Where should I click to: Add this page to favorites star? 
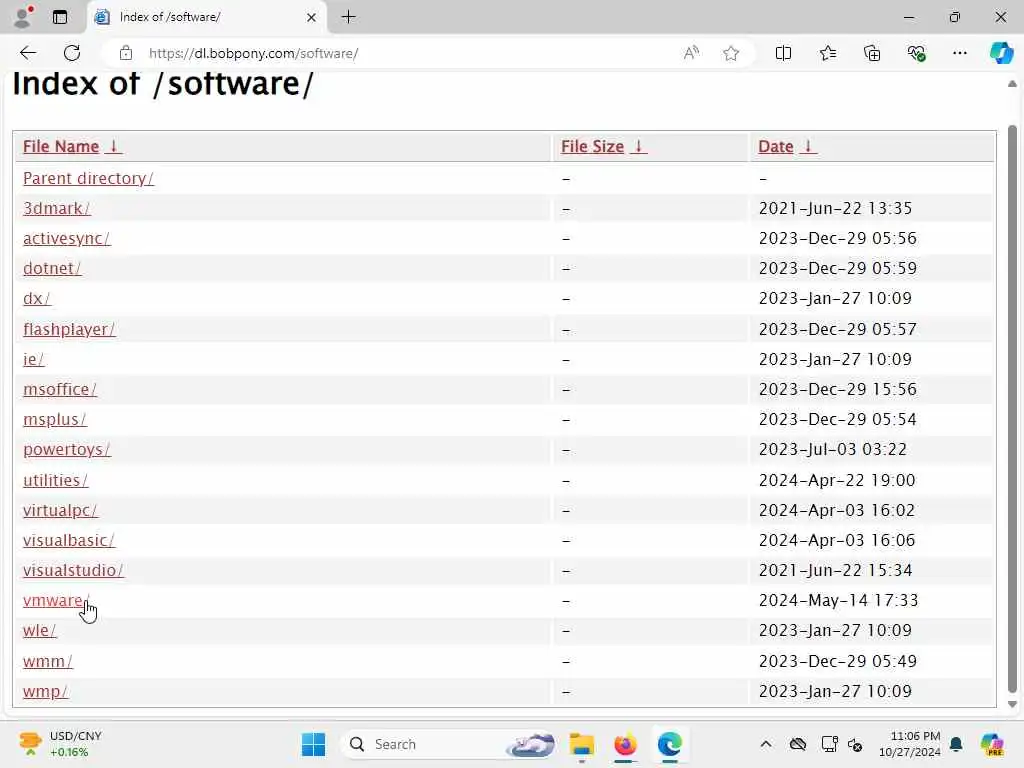tap(731, 53)
